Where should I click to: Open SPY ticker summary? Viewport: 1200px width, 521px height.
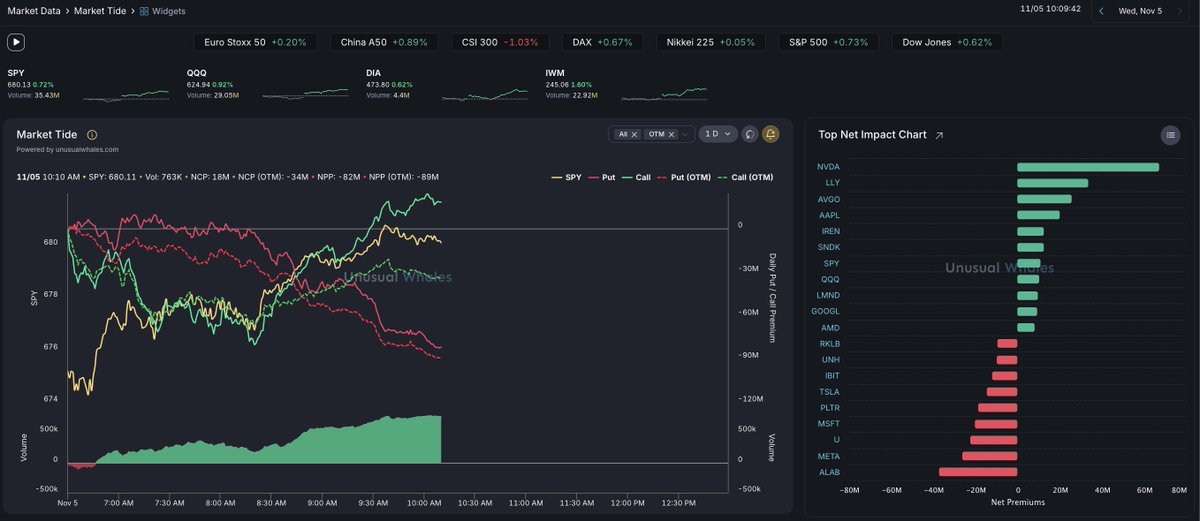pyautogui.click(x=33, y=84)
